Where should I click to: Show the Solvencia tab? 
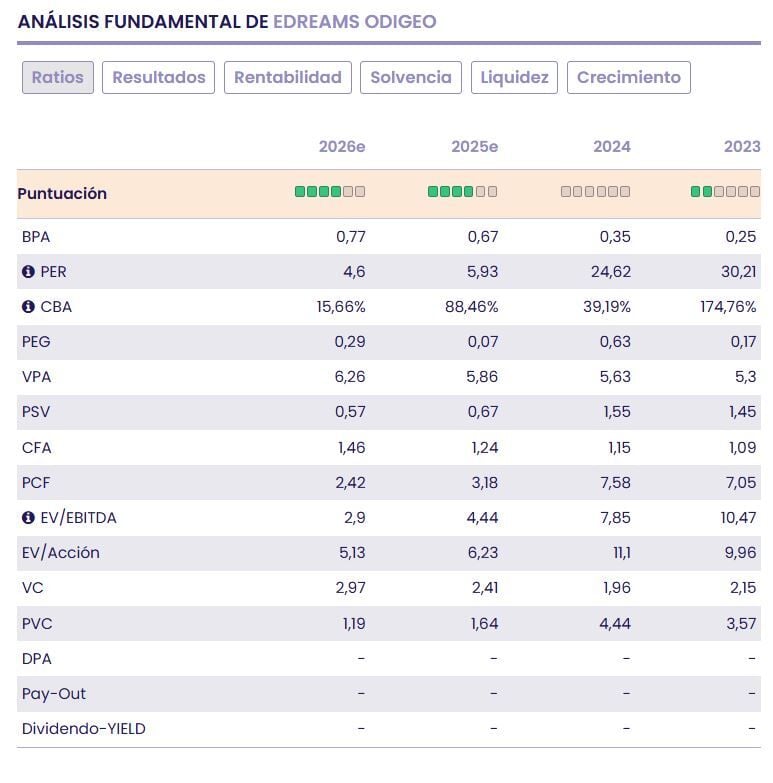(411, 77)
